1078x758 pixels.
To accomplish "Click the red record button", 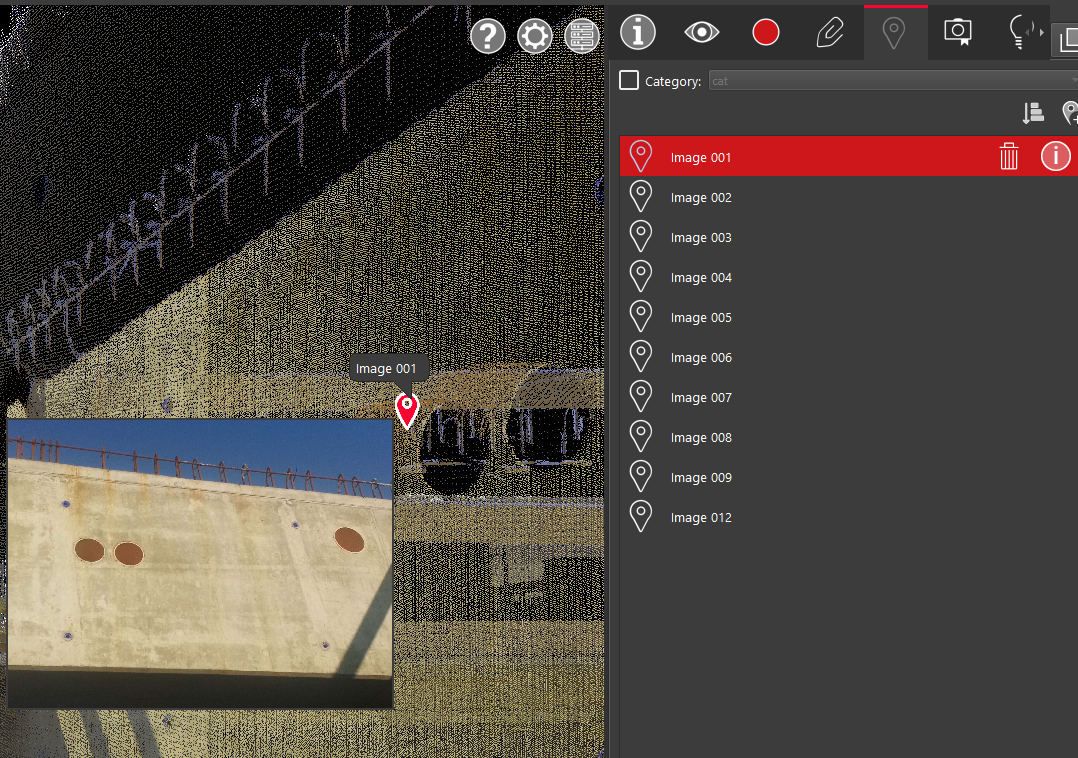I will [x=766, y=32].
